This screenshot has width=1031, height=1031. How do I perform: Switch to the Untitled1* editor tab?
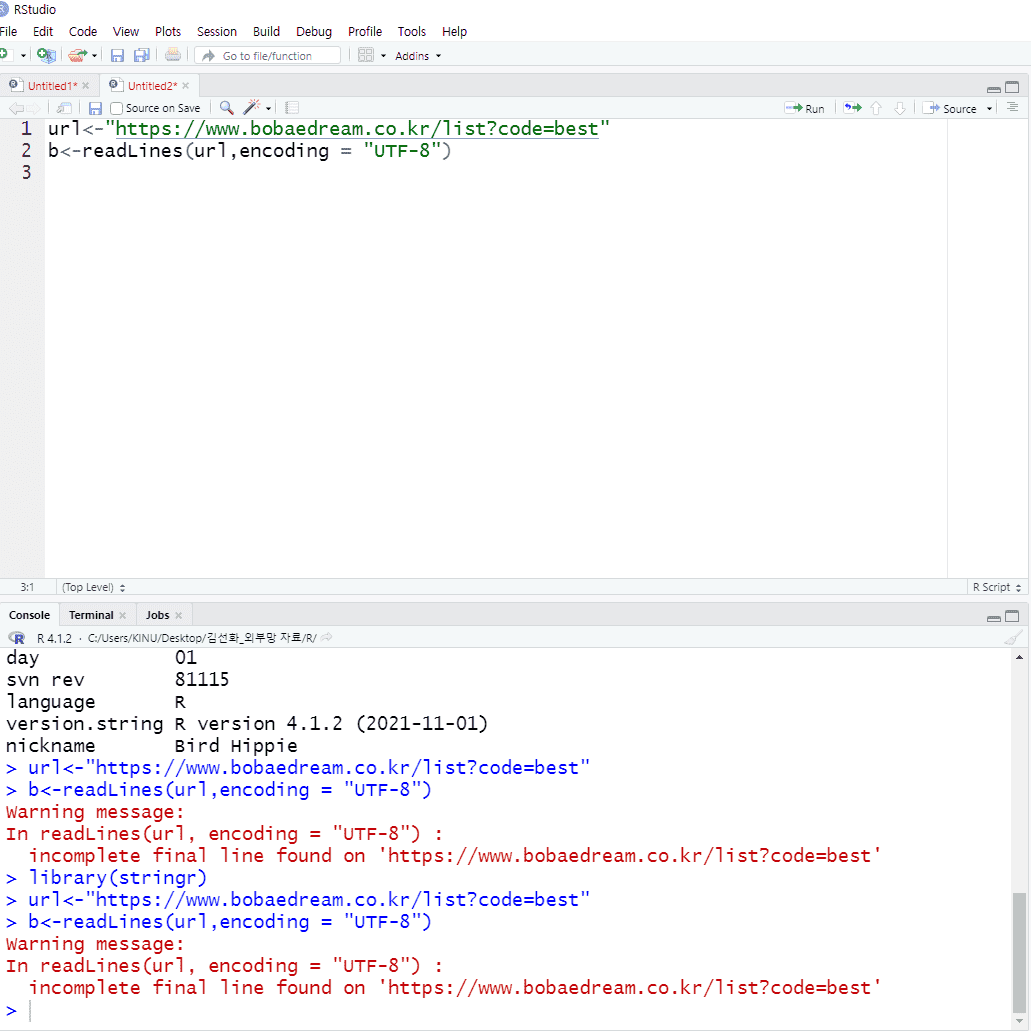coord(52,85)
